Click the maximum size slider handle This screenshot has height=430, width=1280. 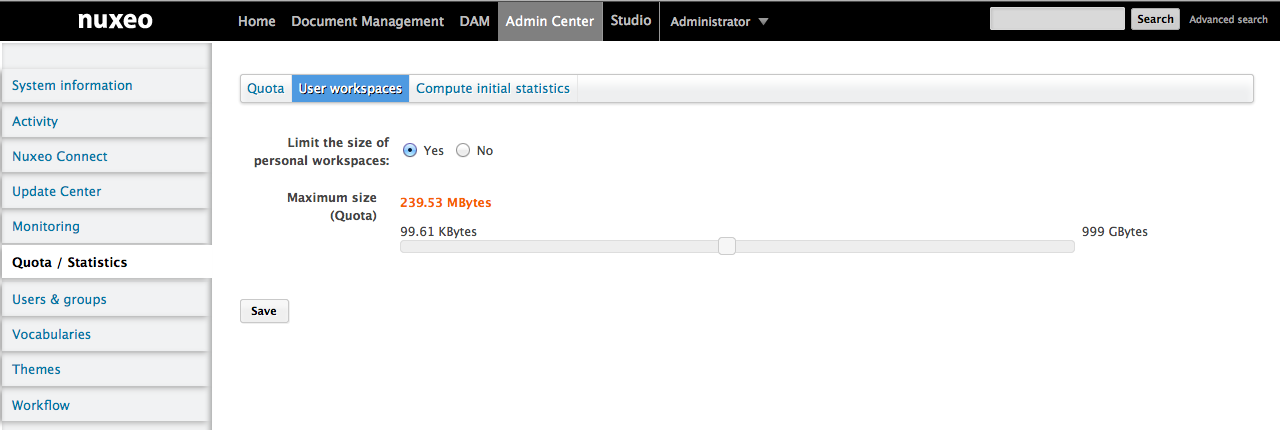[727, 246]
